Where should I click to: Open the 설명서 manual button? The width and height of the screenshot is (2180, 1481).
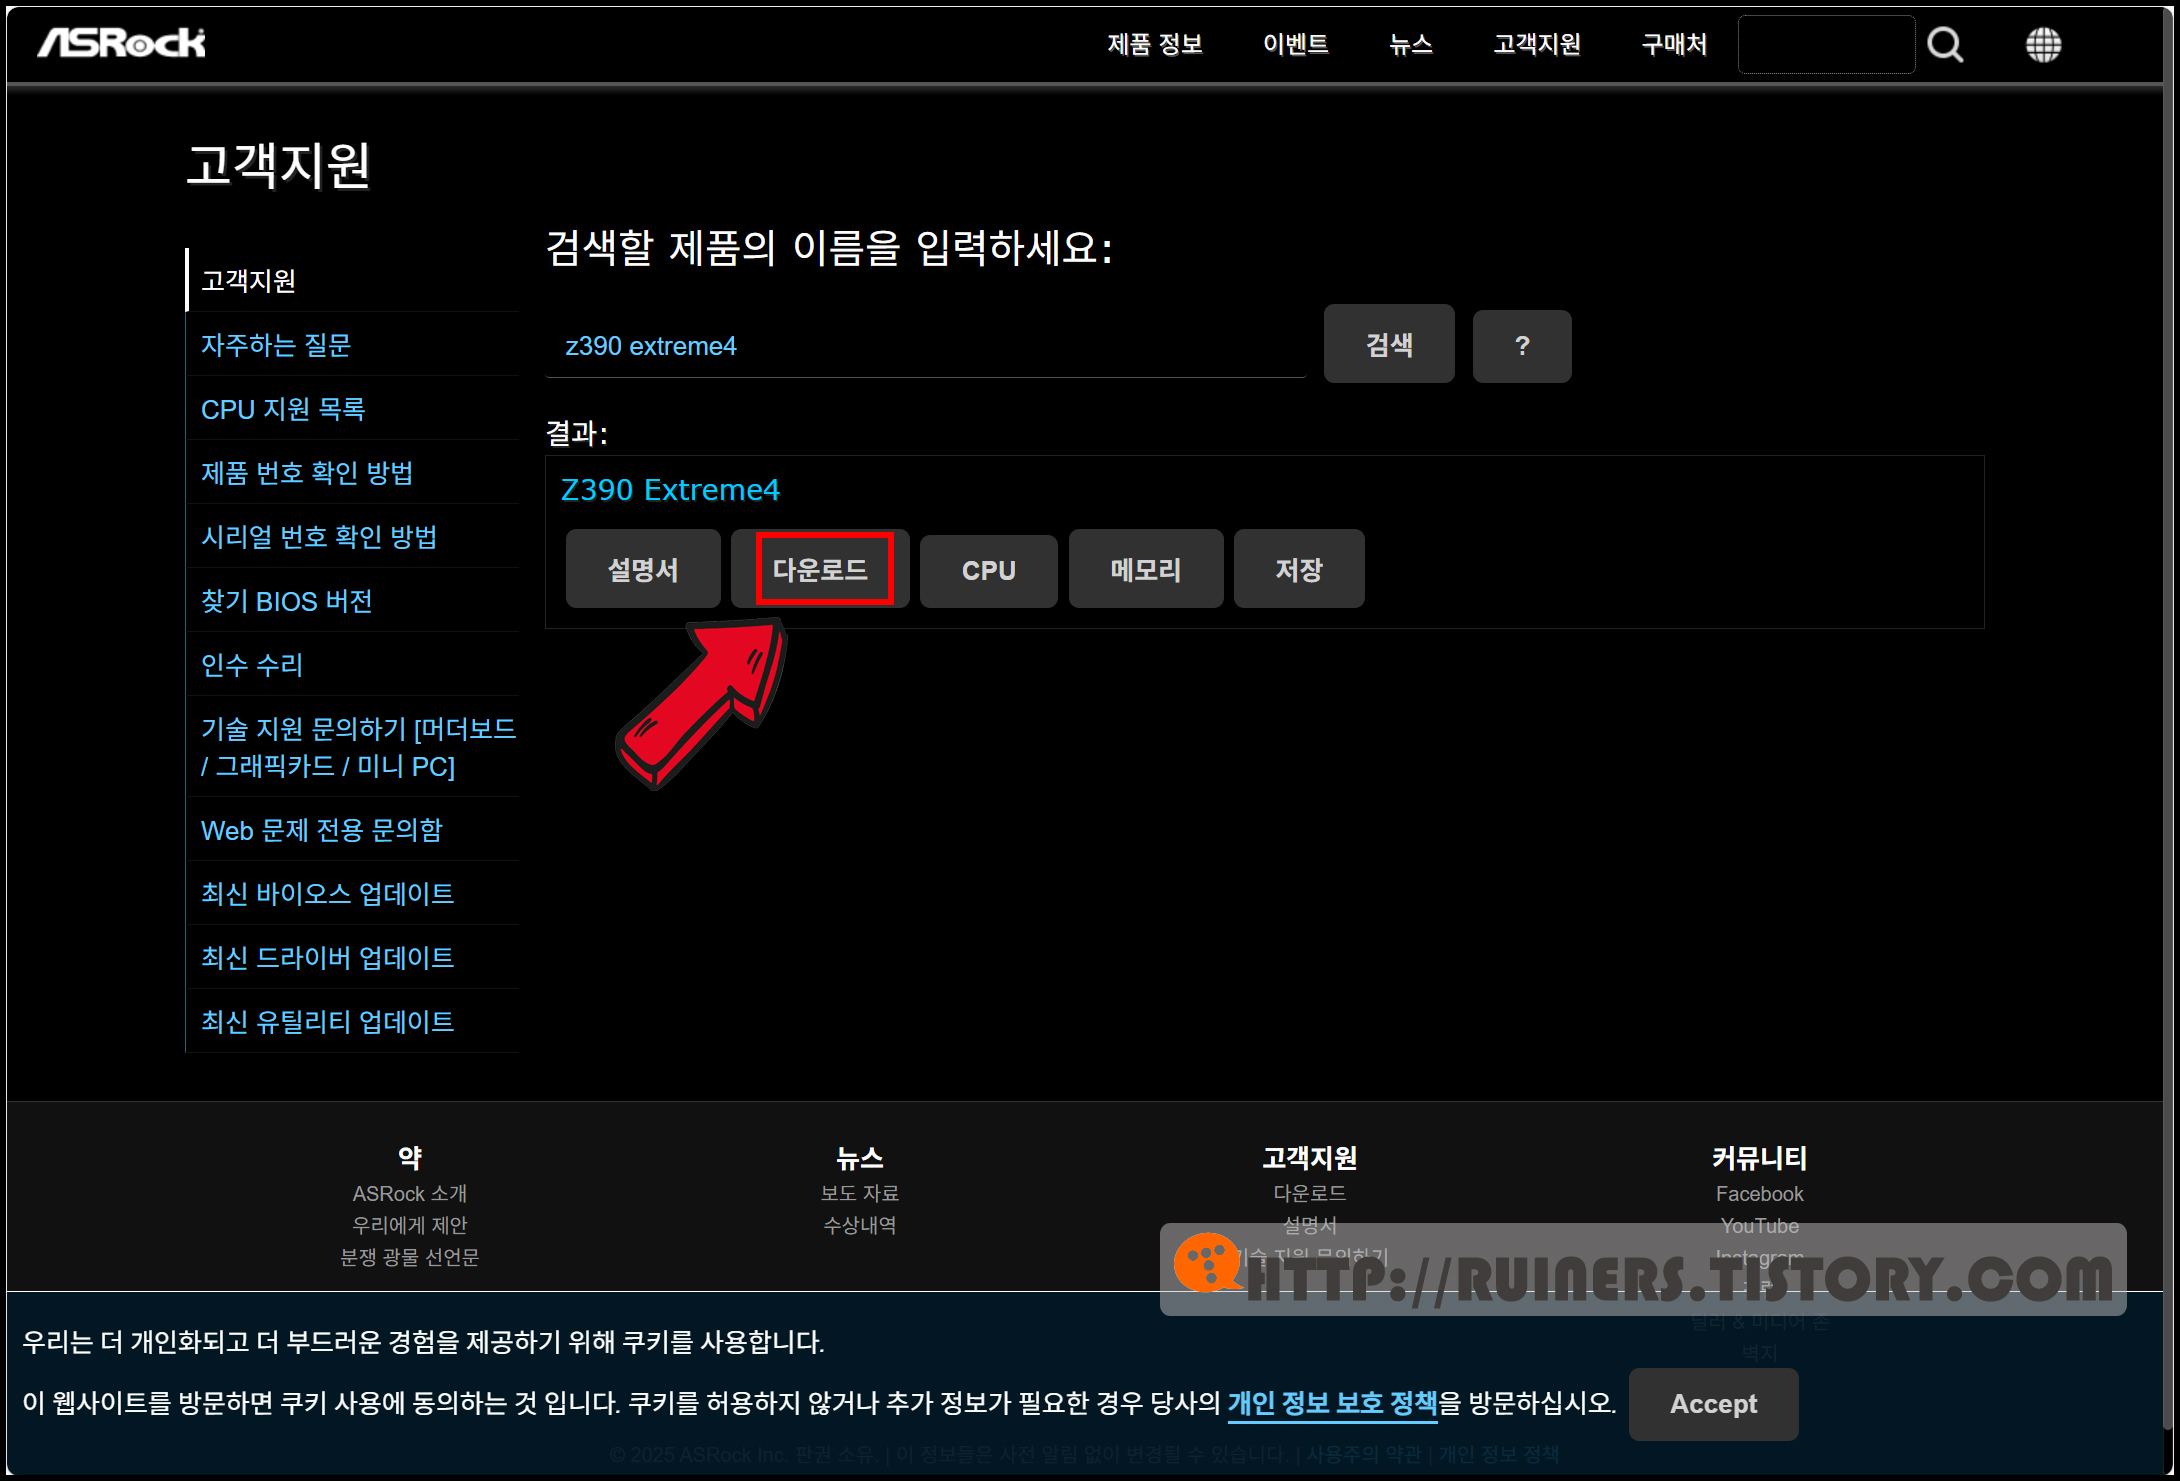[643, 569]
